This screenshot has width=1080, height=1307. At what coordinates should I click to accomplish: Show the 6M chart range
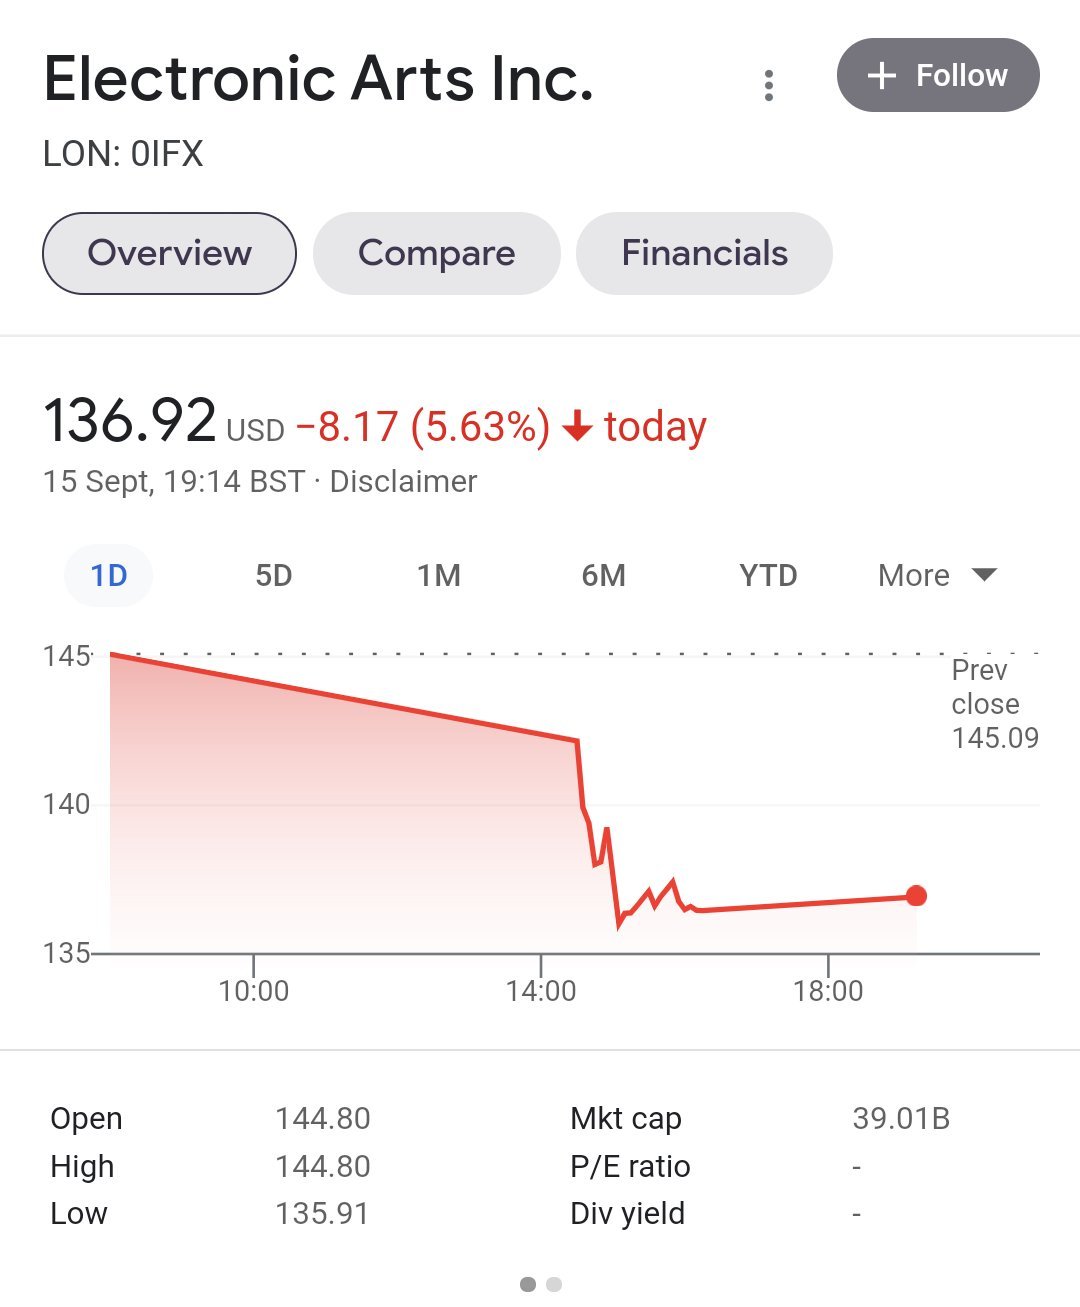tap(603, 576)
